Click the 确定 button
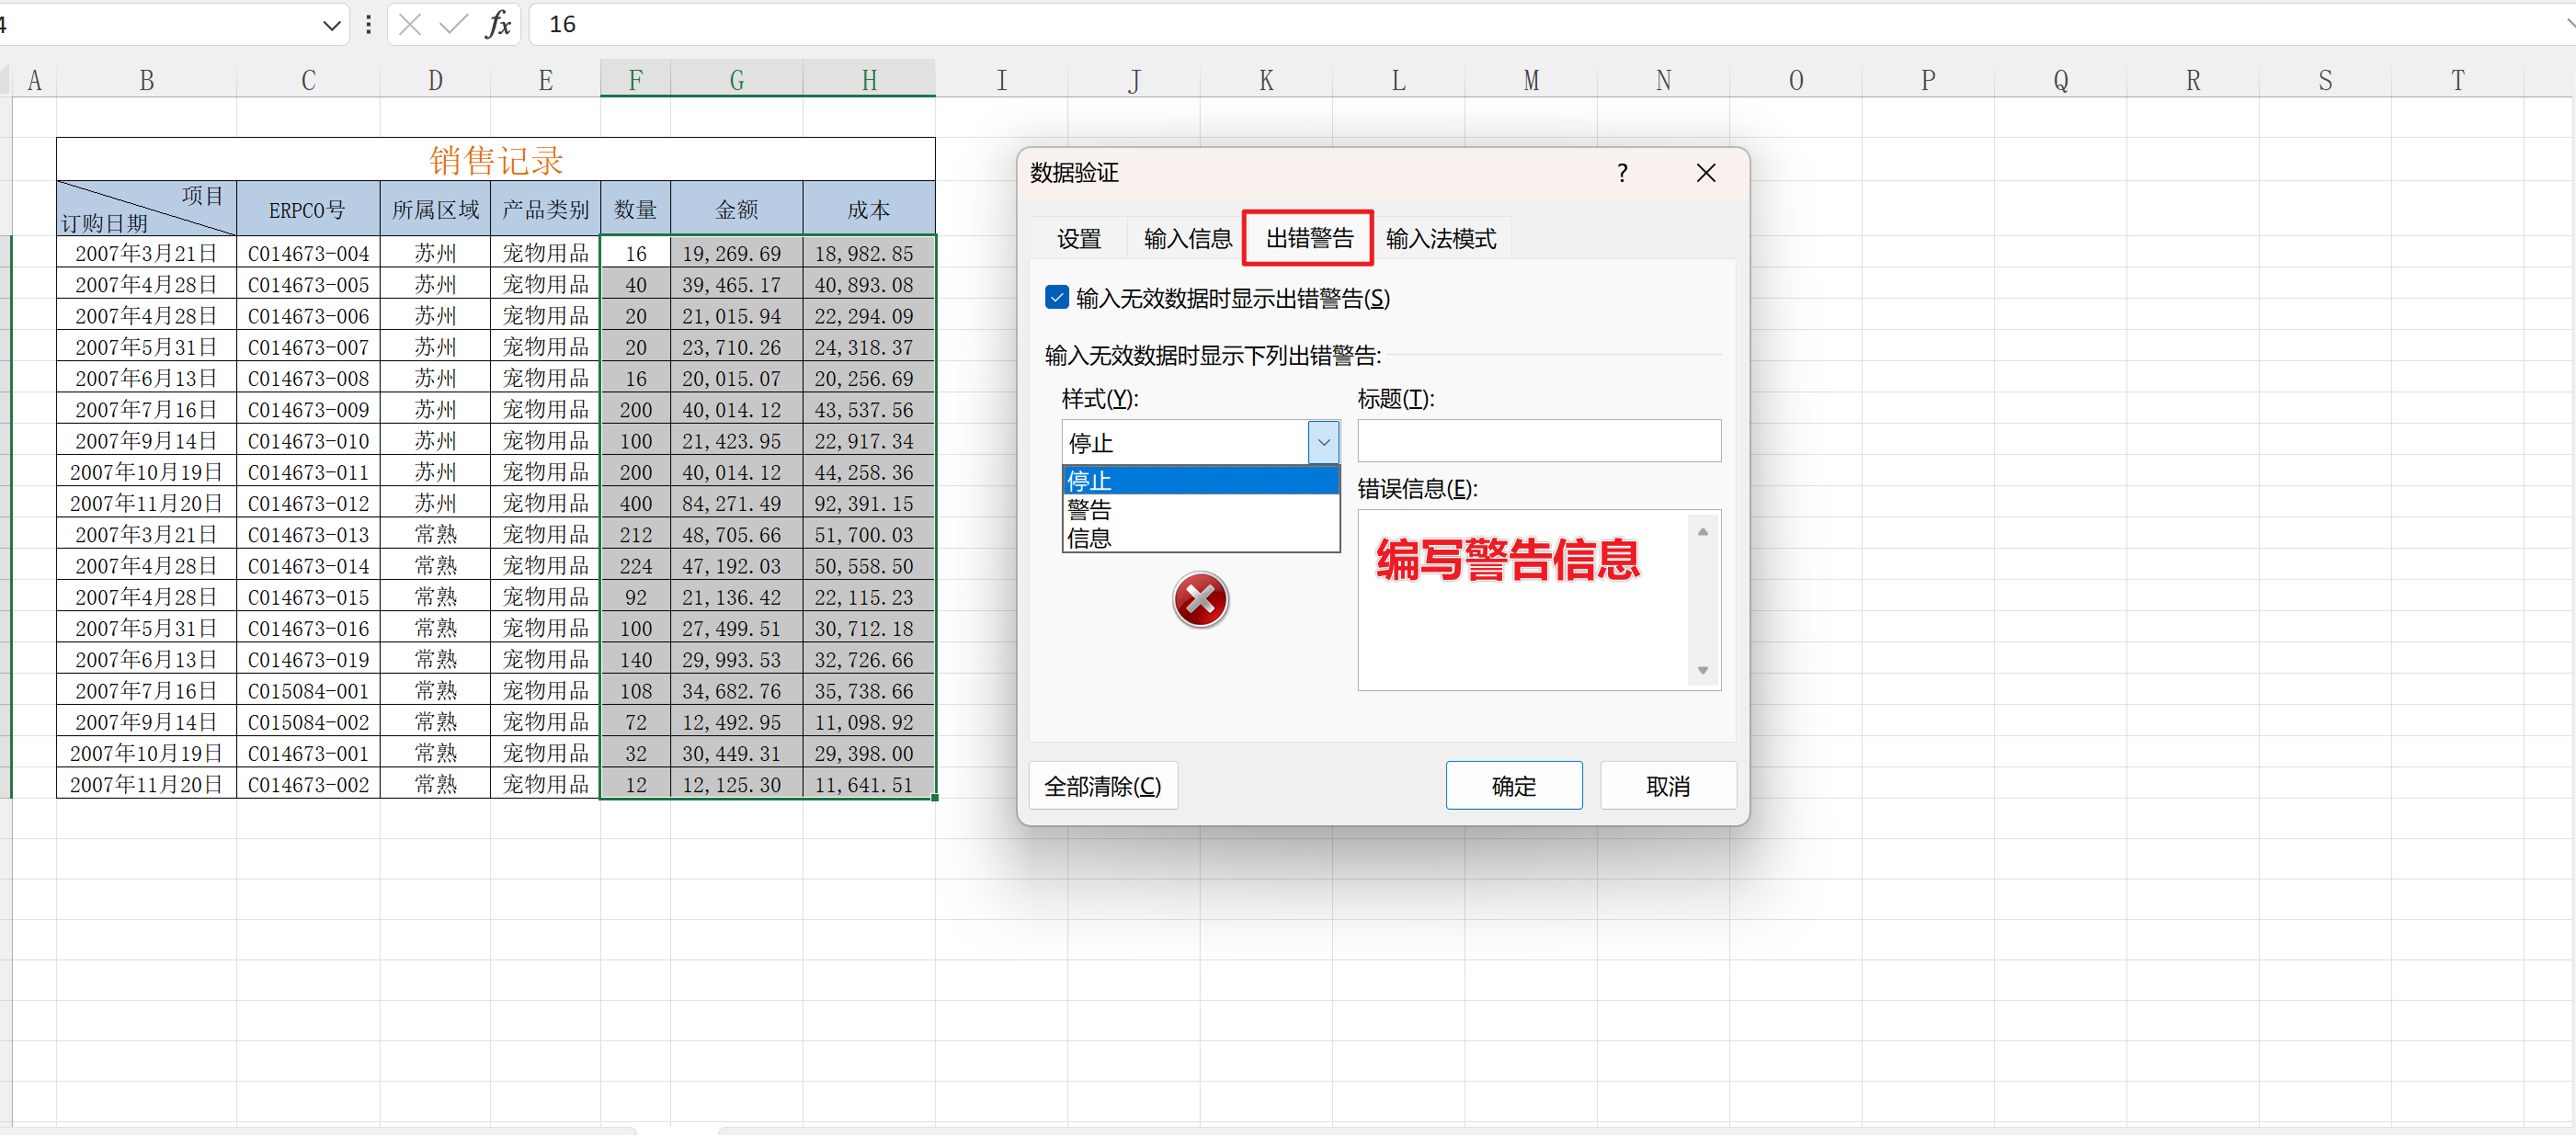Screen dimensions: 2576x1135 (1513, 786)
